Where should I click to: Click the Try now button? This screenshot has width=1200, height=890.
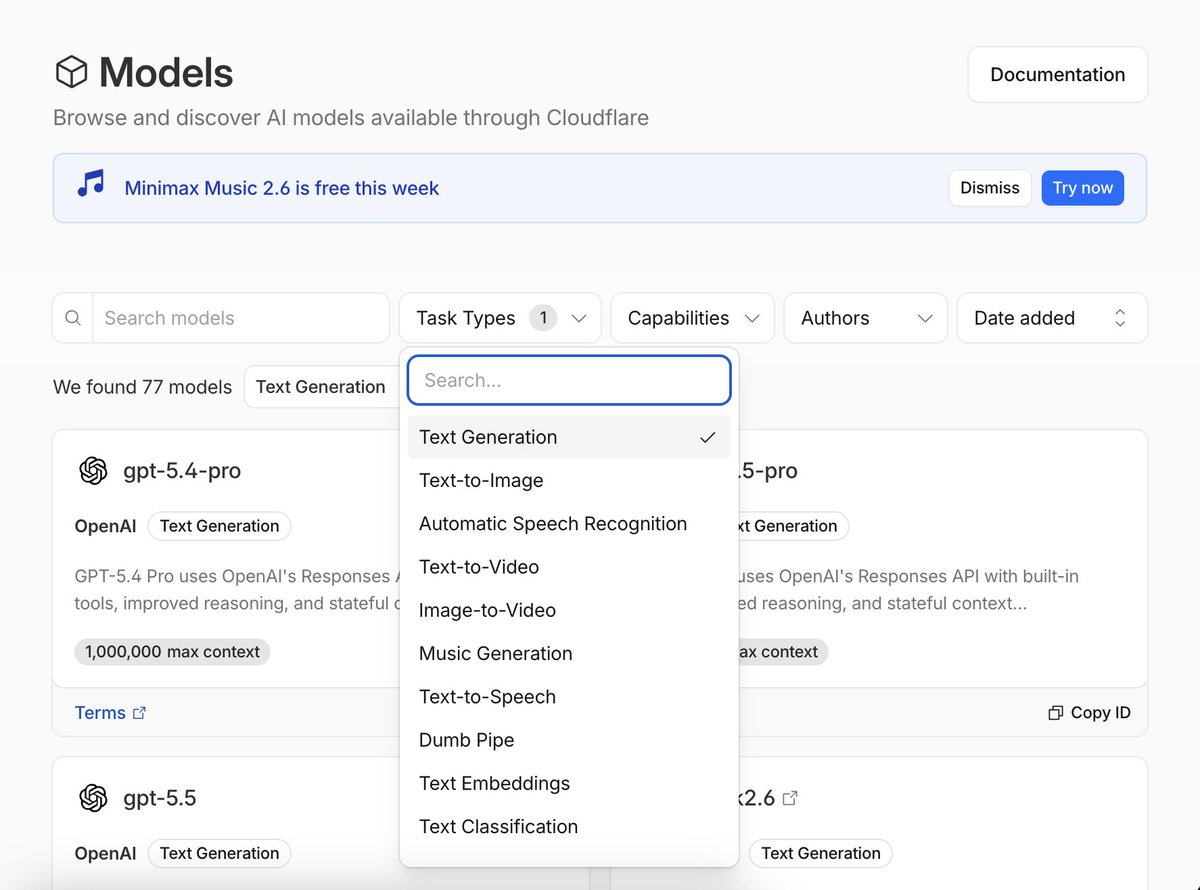point(1083,188)
